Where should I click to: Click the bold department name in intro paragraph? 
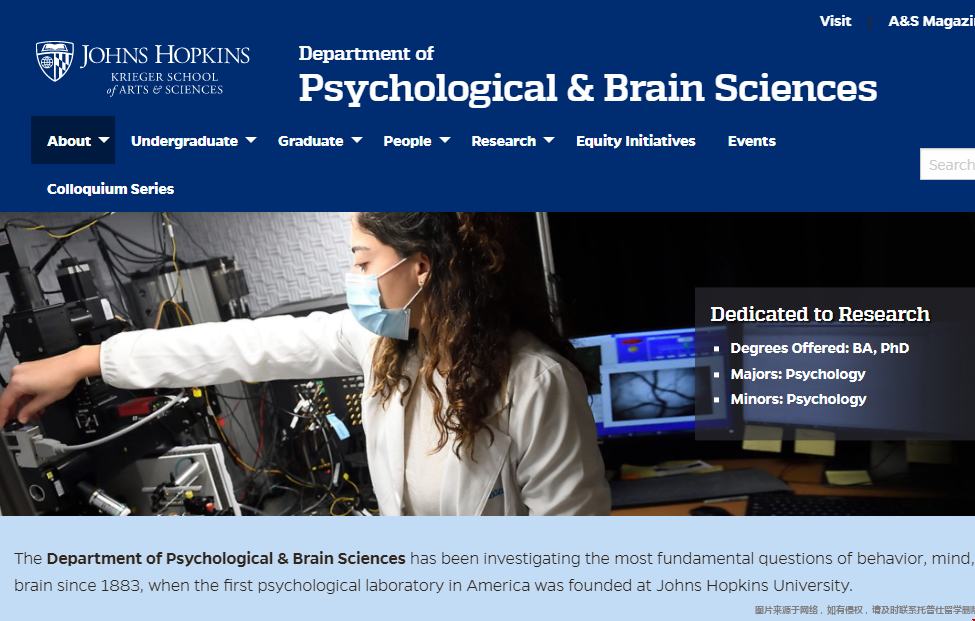click(x=226, y=558)
